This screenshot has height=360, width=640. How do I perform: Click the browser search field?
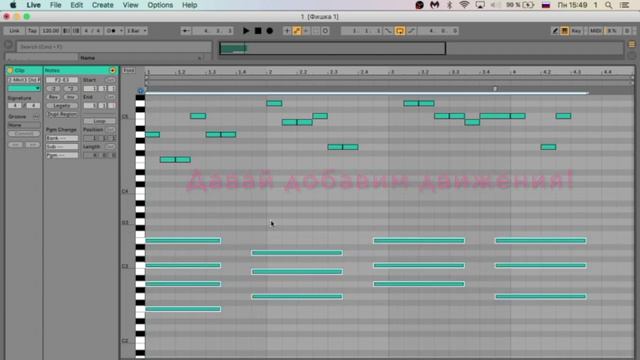(x=114, y=47)
